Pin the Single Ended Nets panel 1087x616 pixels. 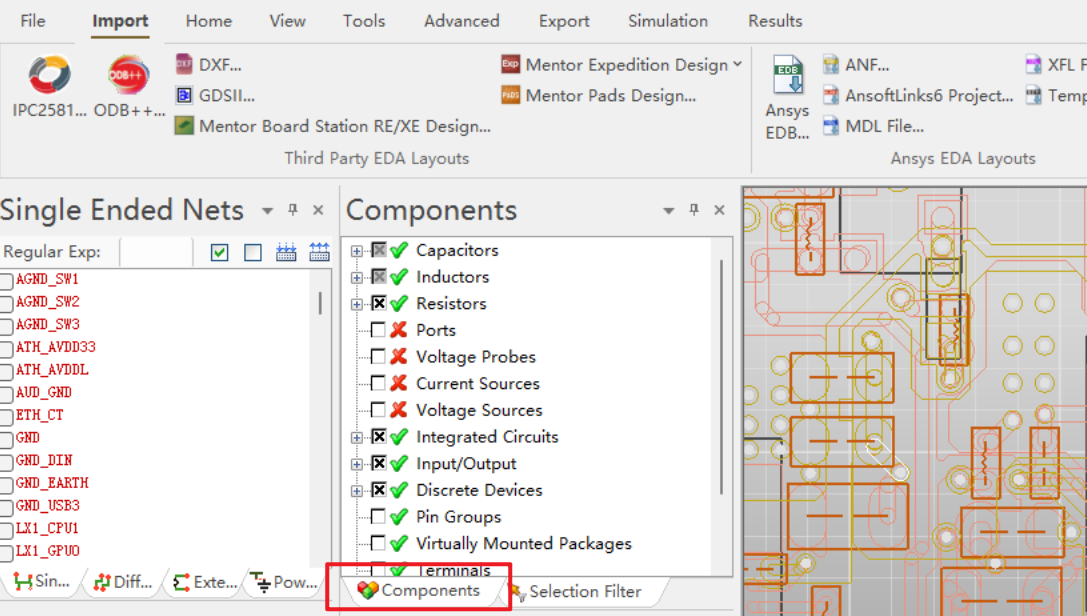[x=293, y=209]
